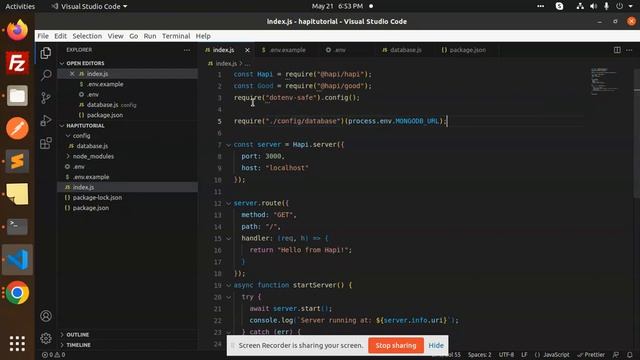The height and width of the screenshot is (360, 640).
Task: Open Run and Debug view
Action: [46, 120]
